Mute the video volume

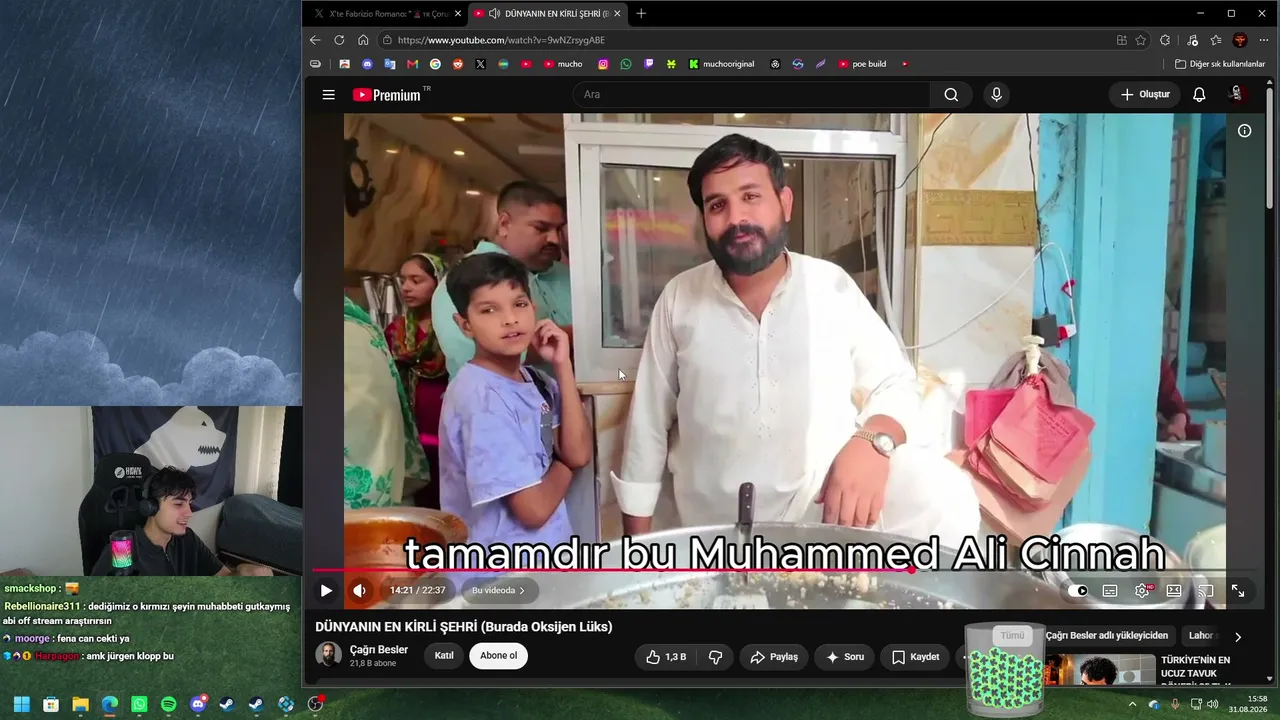(359, 591)
